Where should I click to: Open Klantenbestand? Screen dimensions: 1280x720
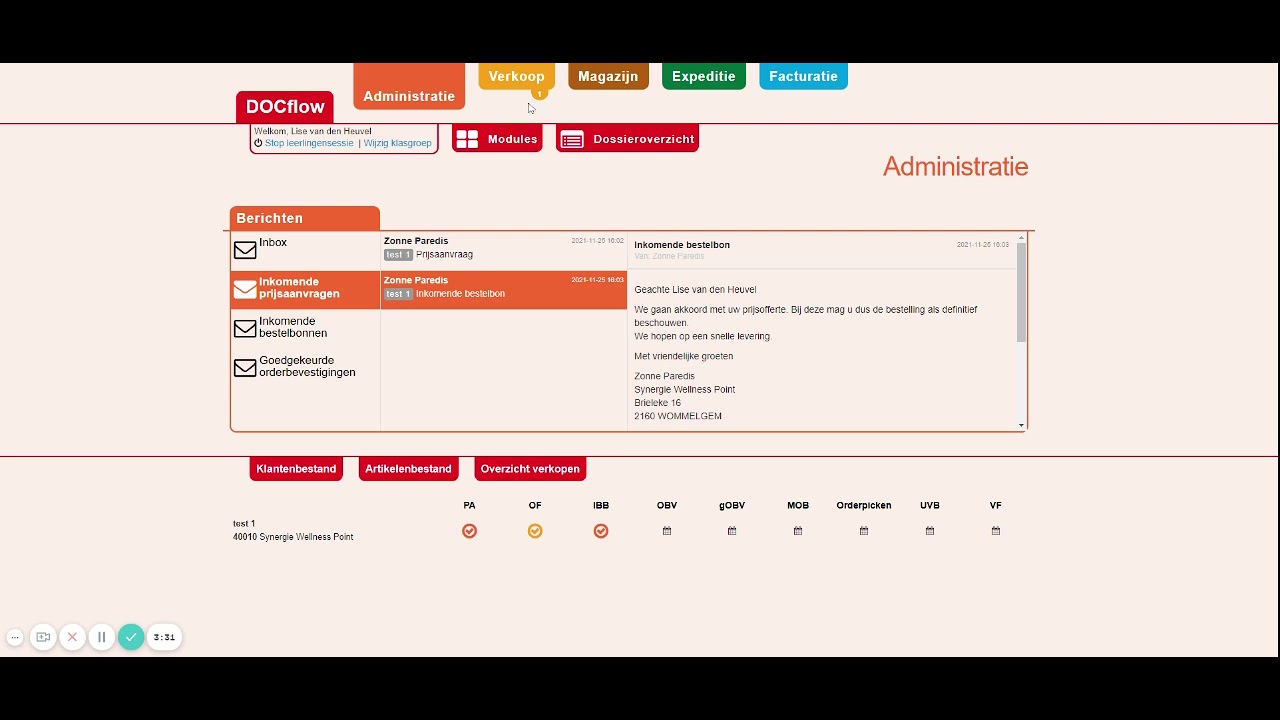pos(296,469)
